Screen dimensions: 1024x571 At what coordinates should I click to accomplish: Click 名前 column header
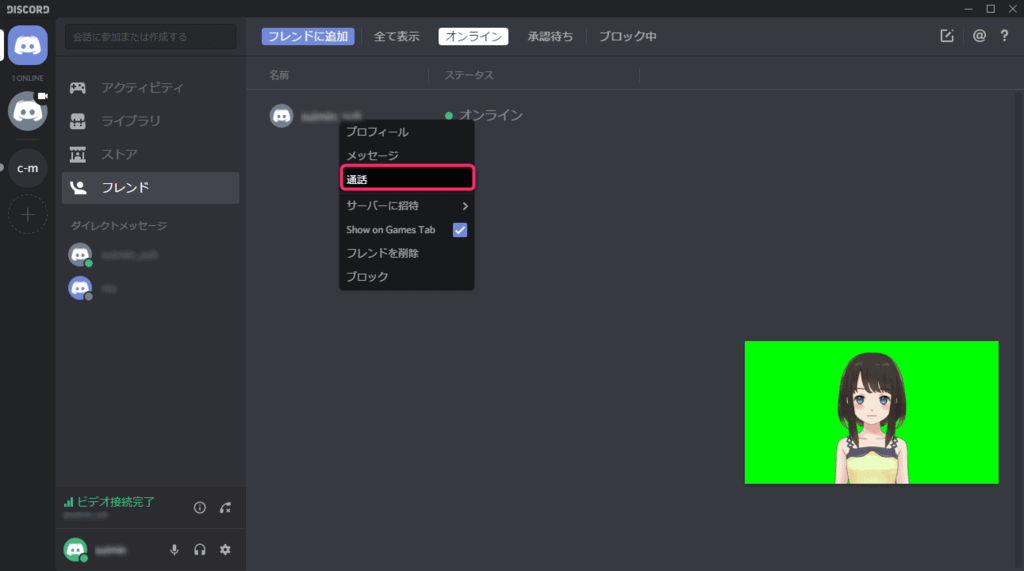coord(279,75)
